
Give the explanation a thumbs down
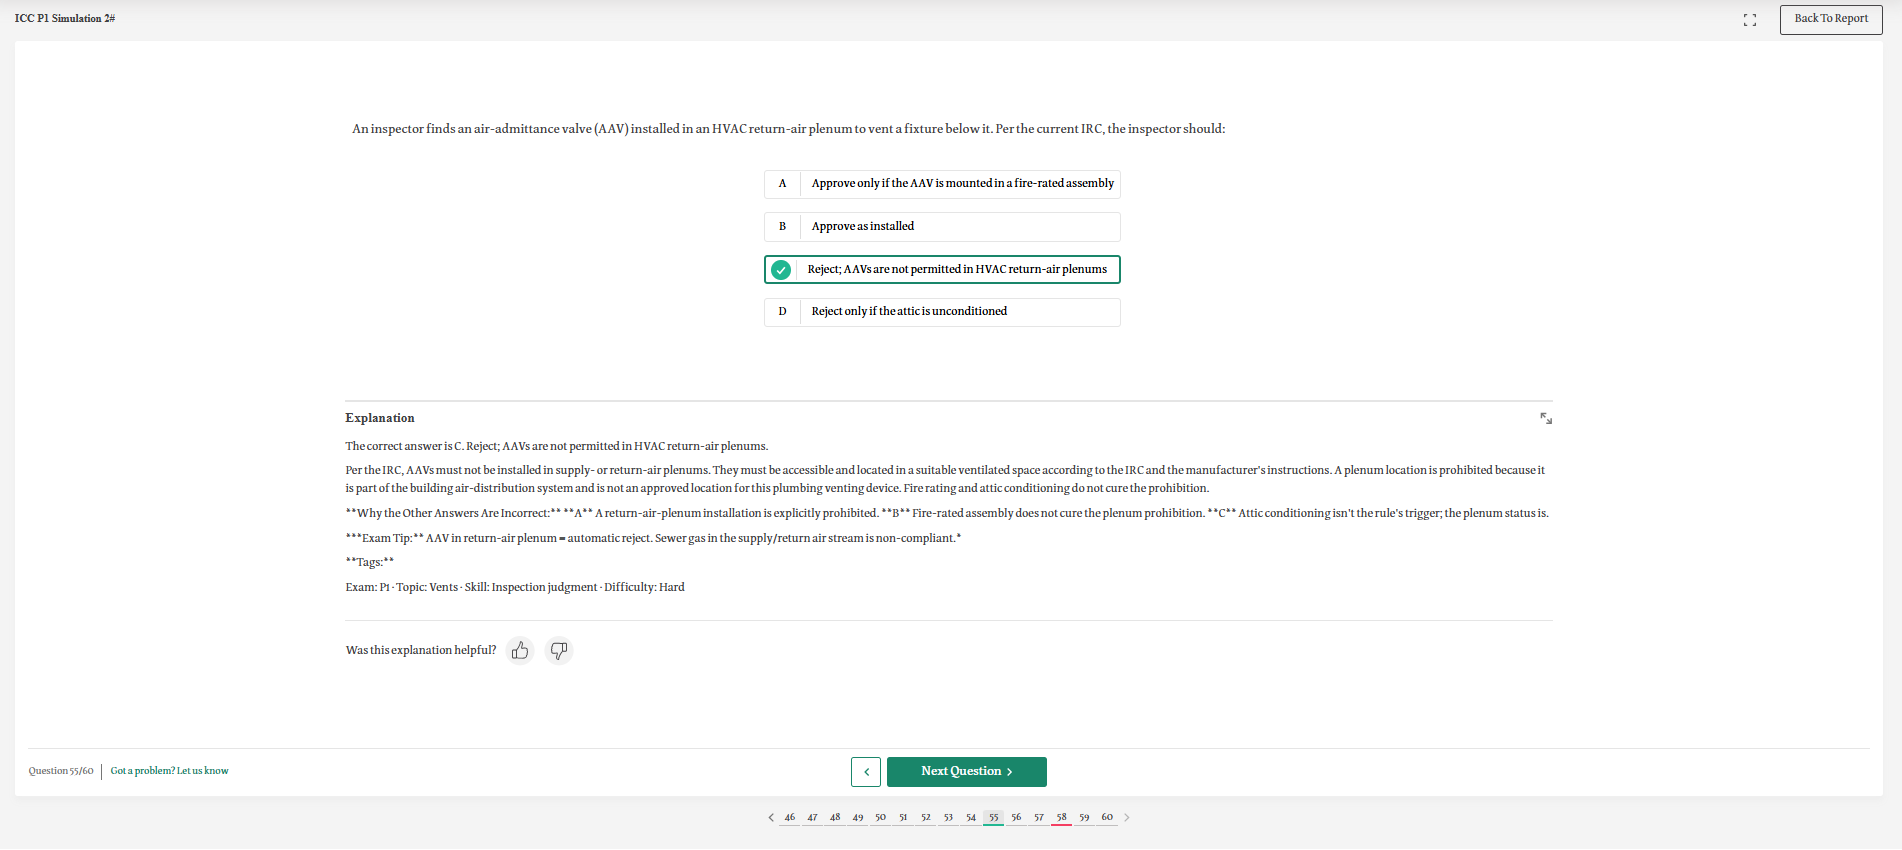(x=559, y=651)
